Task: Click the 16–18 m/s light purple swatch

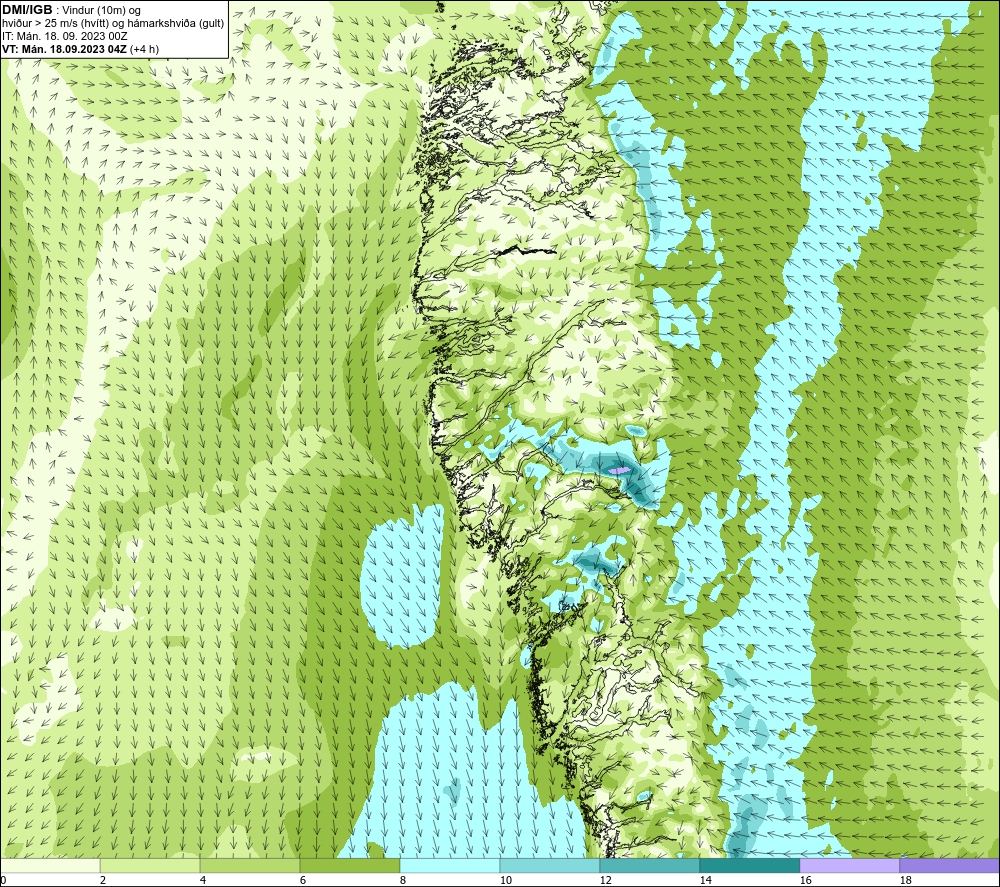Action: 849,865
